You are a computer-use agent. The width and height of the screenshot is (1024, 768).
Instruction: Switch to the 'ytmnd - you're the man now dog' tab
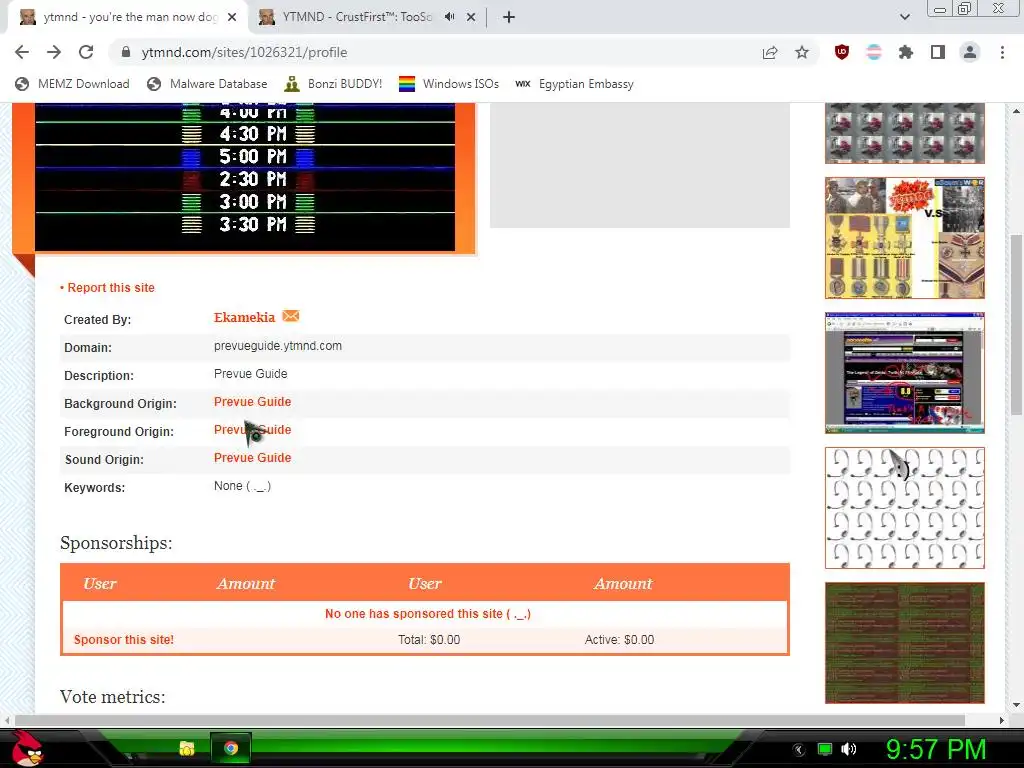pyautogui.click(x=129, y=17)
